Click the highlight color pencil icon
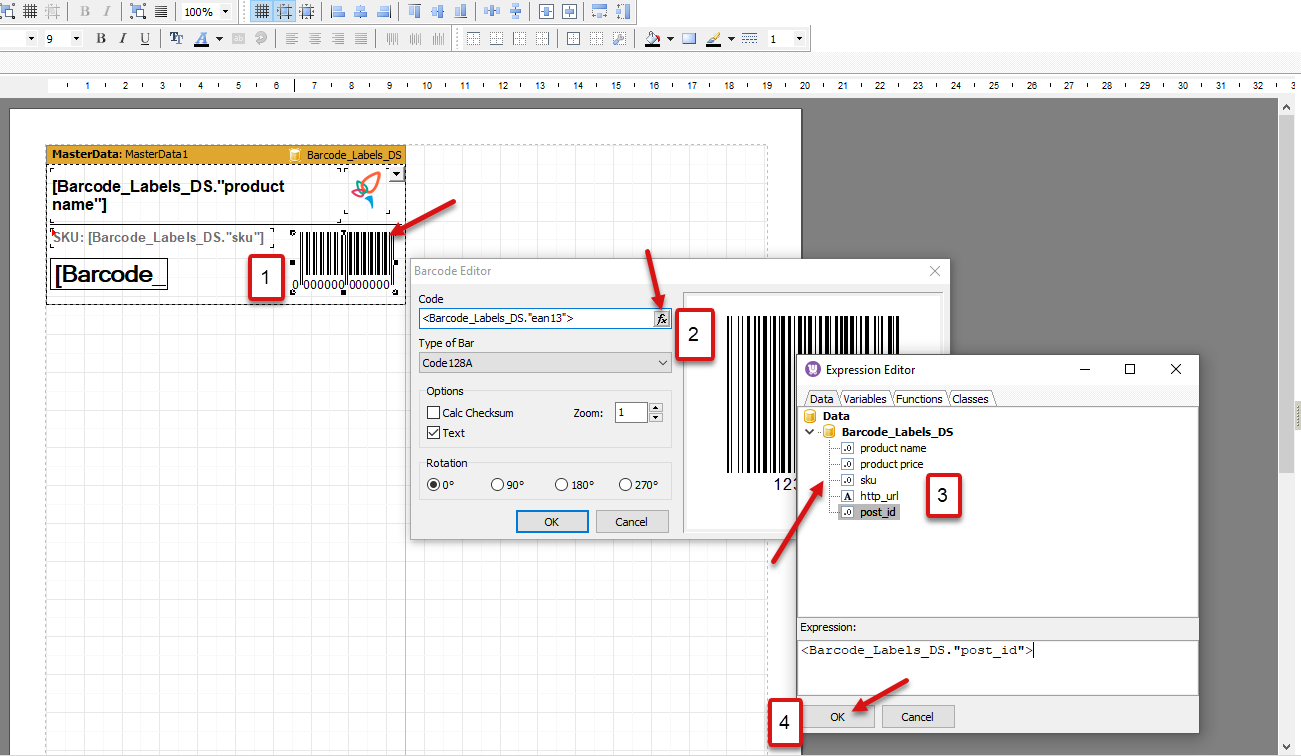This screenshot has height=756, width=1301. point(713,39)
